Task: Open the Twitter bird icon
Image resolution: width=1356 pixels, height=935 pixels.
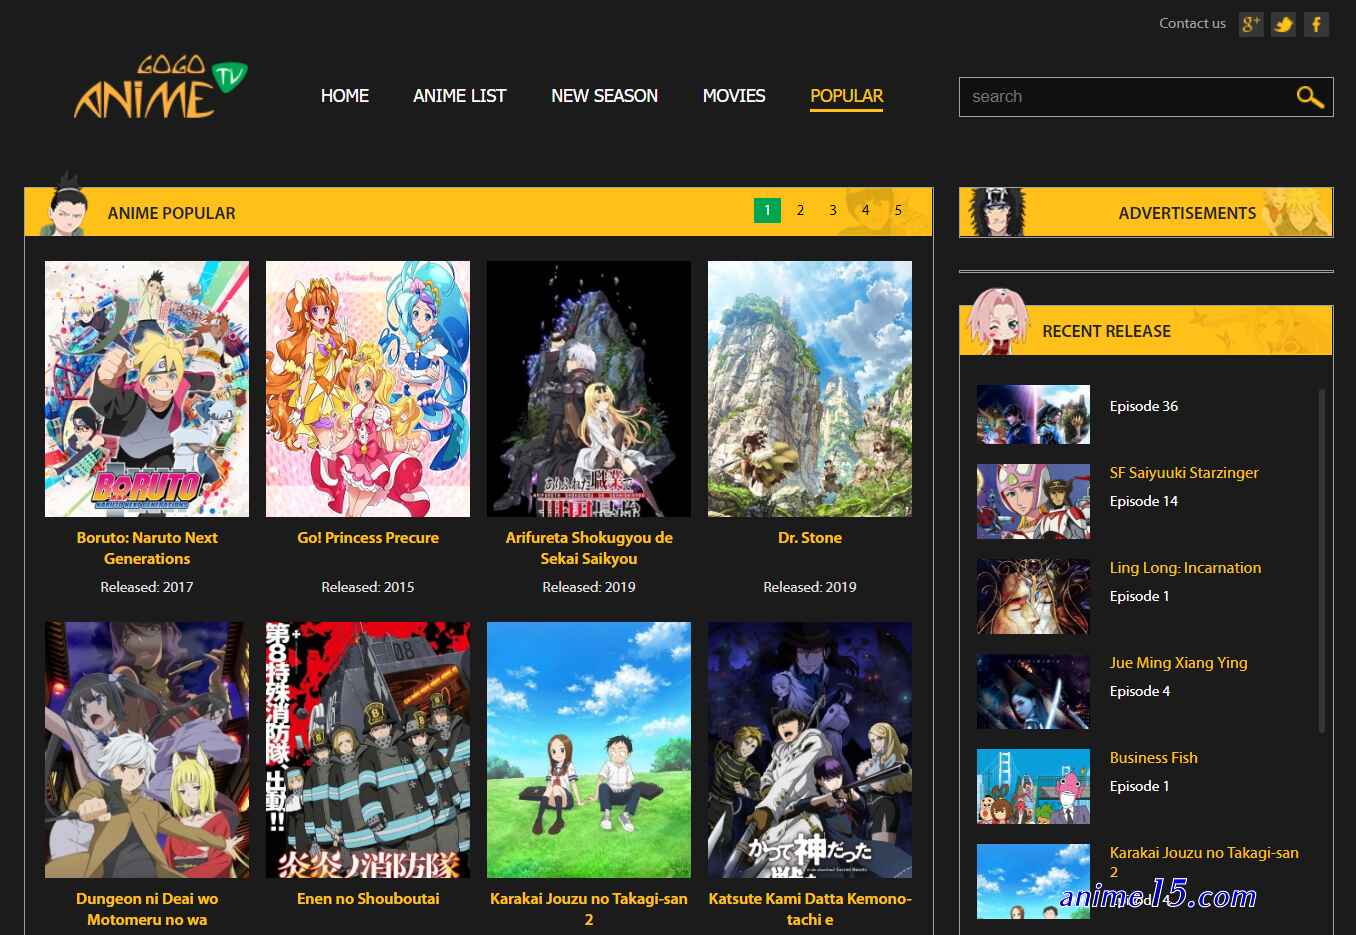Action: pyautogui.click(x=1284, y=24)
